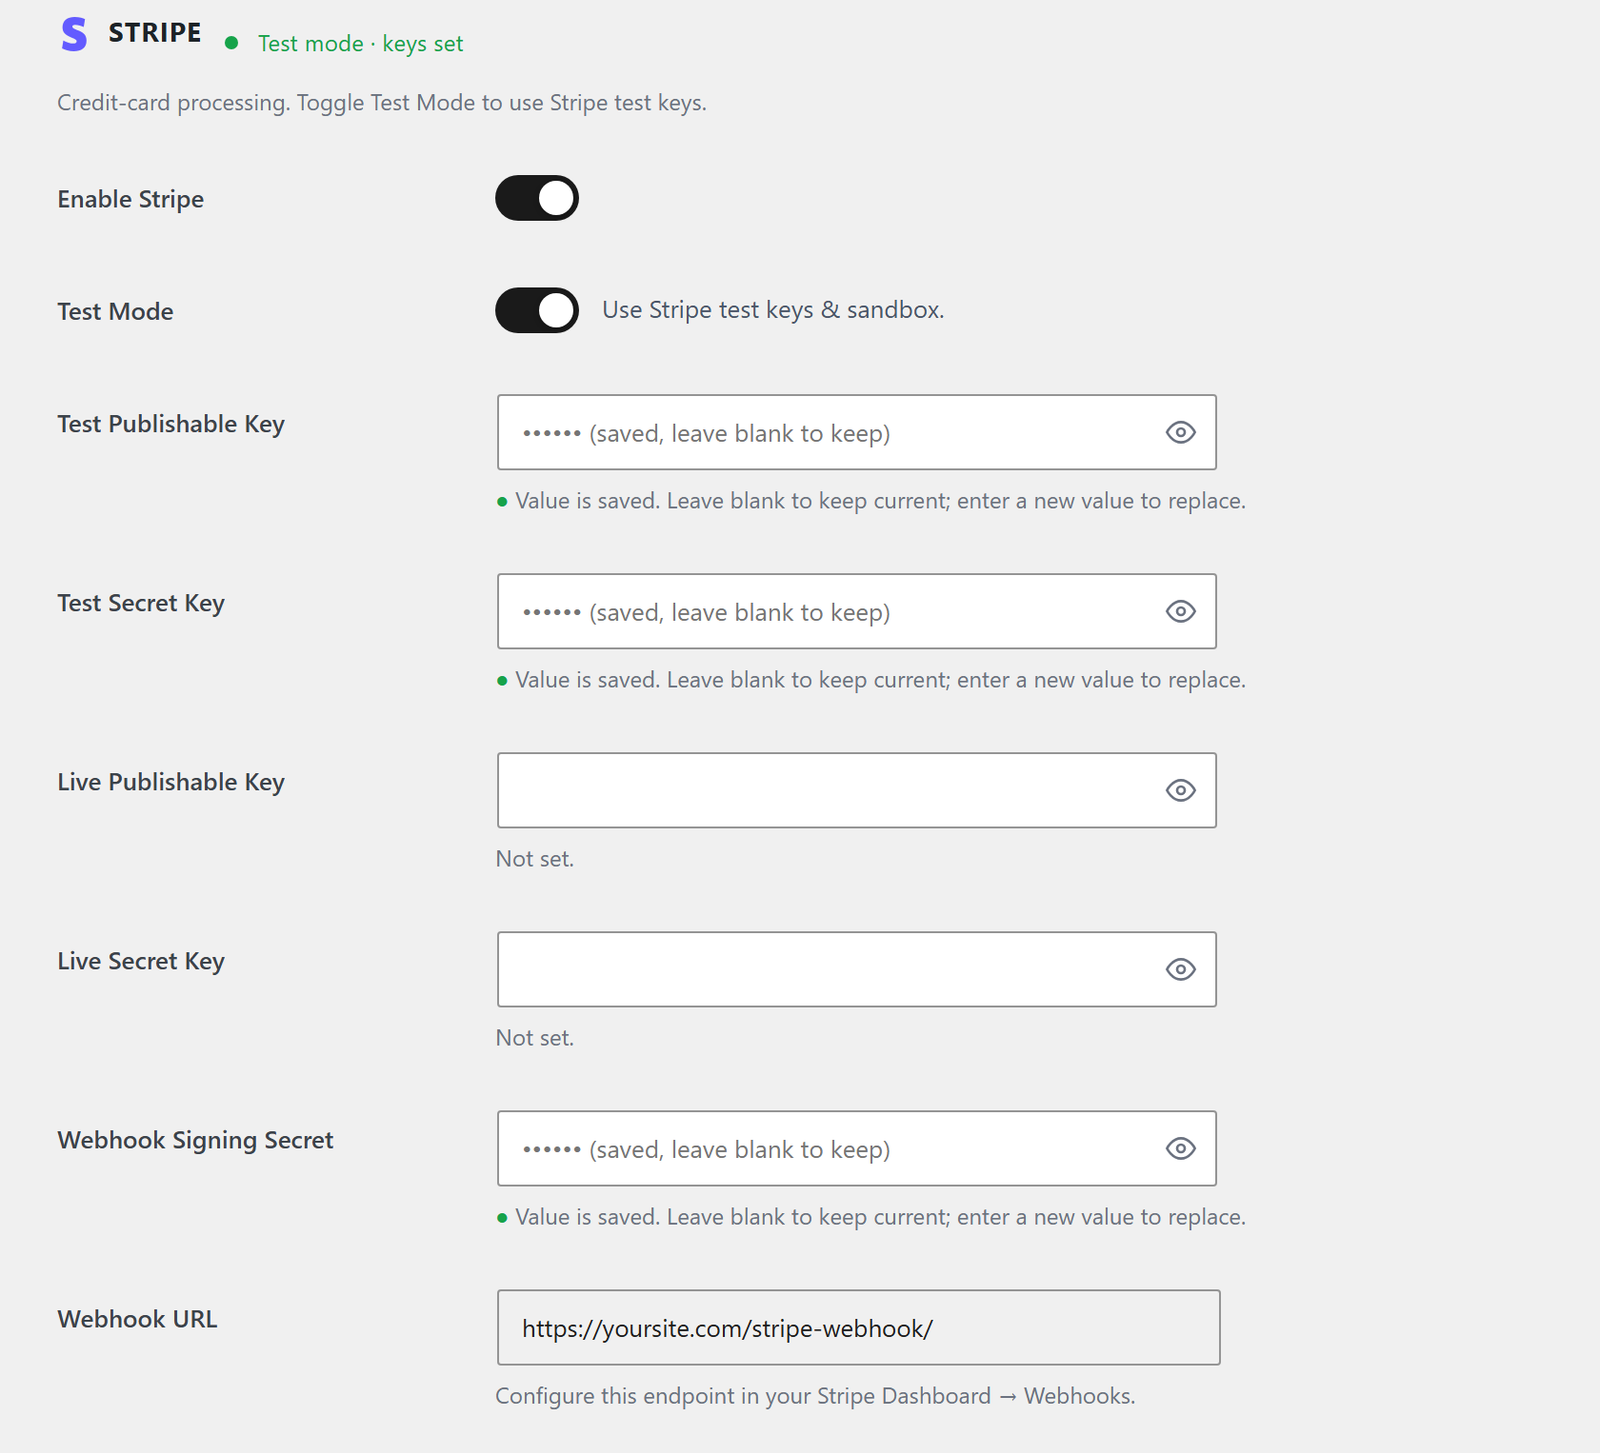Click the Live Secret Key label
This screenshot has height=1453, width=1600.
[x=141, y=961]
